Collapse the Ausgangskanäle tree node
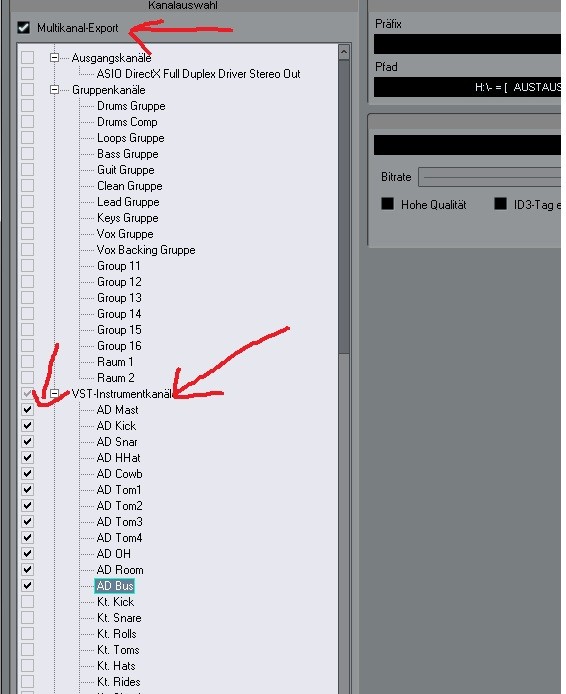The height and width of the screenshot is (694, 566). point(54,58)
